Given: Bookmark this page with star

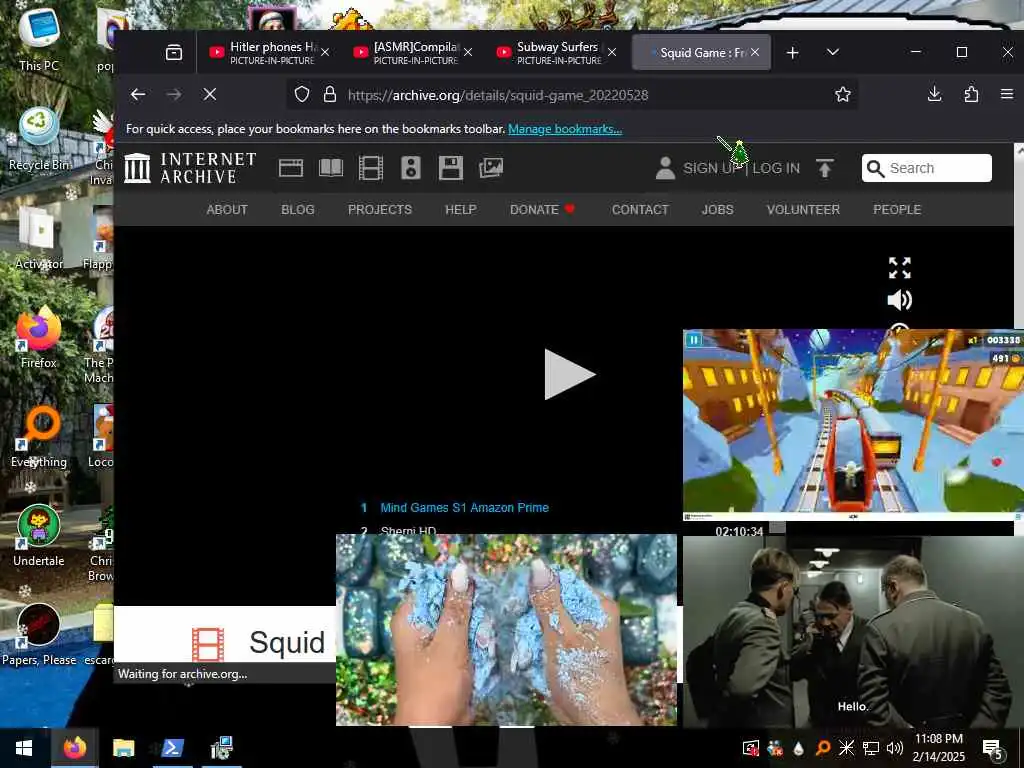Looking at the screenshot, I should coord(843,95).
